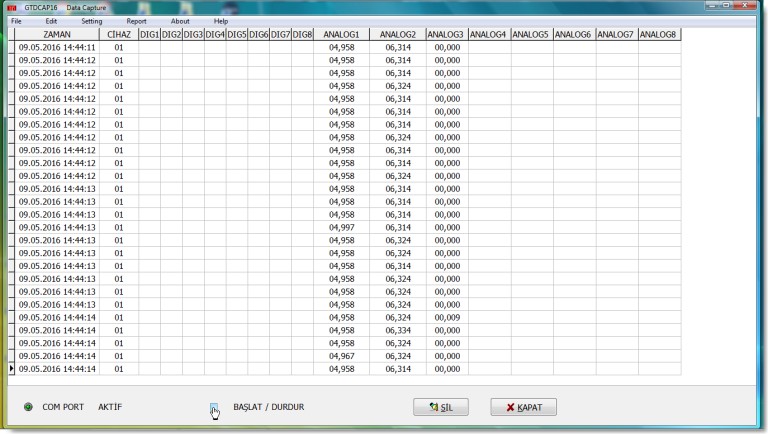768x434 pixels.
Task: Click the ANALOG2 column header
Action: tap(398, 34)
